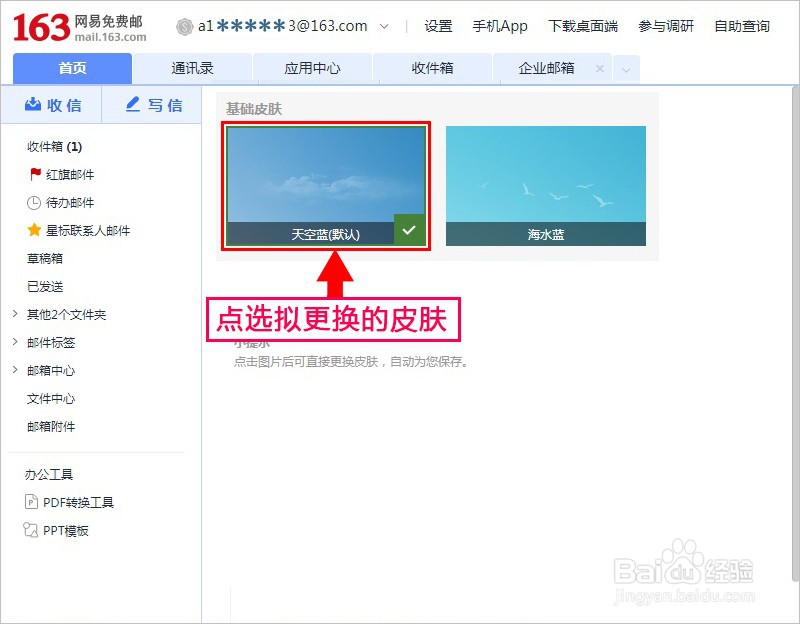This screenshot has width=800, height=624.
Task: Open 设置 in the top bar
Action: click(437, 27)
